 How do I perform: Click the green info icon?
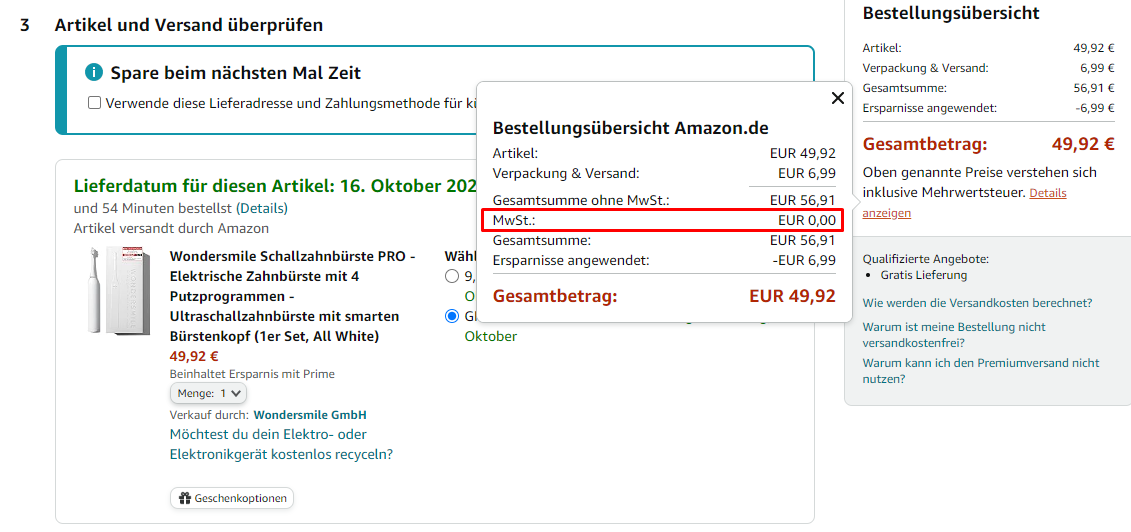tap(94, 72)
